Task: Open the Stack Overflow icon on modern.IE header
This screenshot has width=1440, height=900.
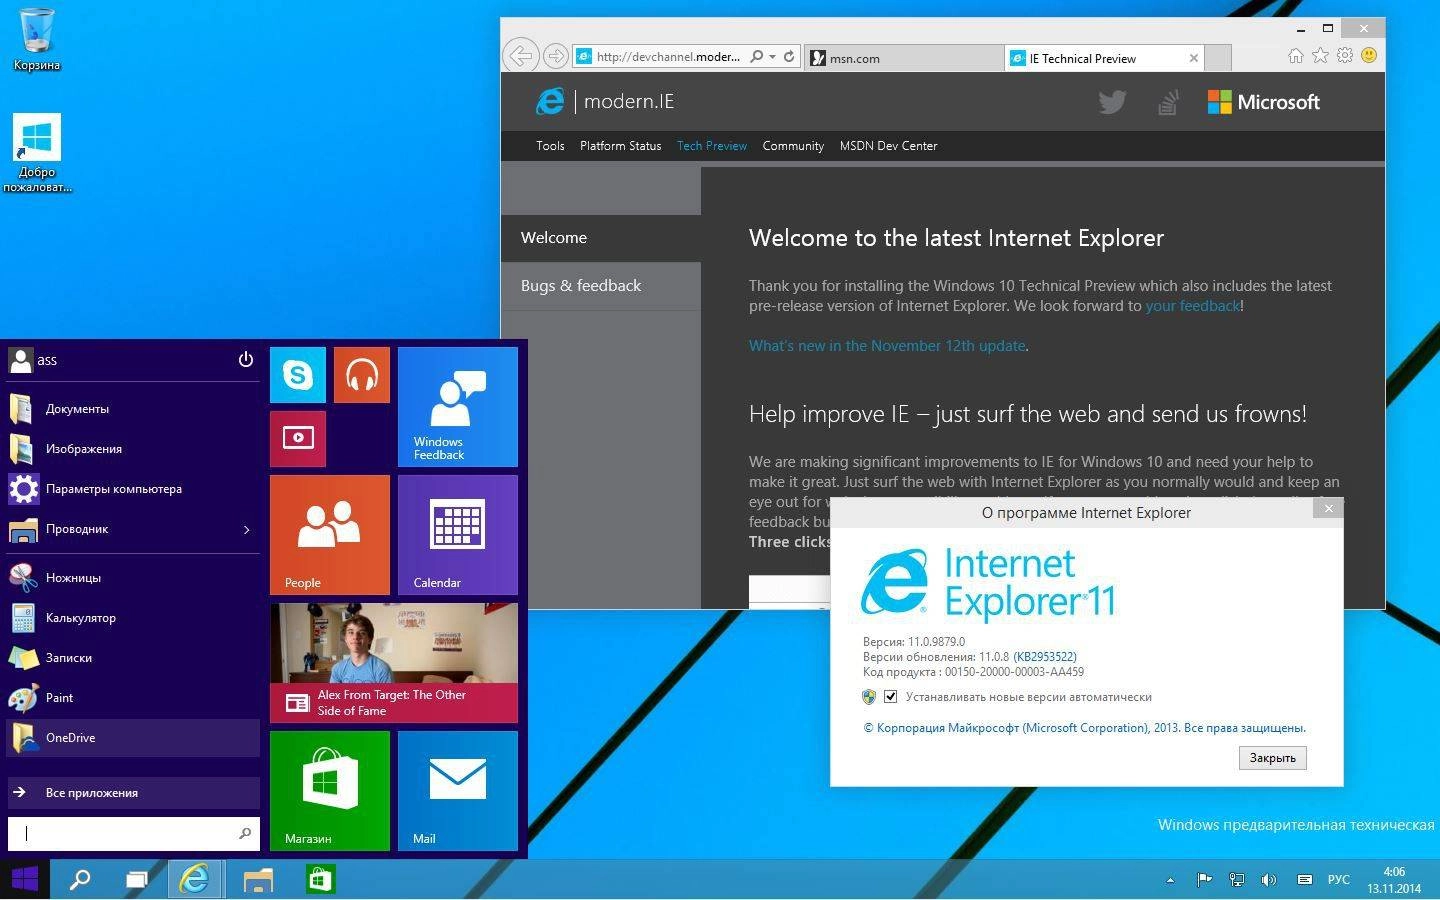Action: pos(1168,102)
